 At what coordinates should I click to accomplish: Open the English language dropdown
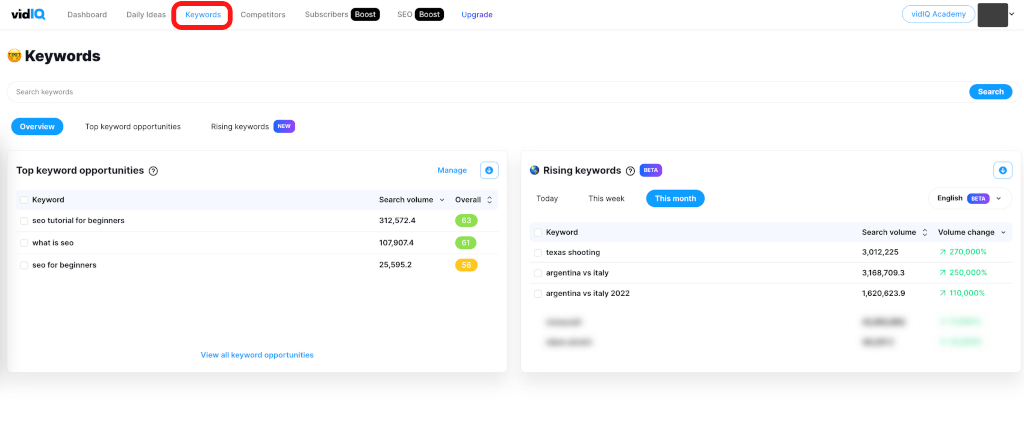[x=970, y=198]
